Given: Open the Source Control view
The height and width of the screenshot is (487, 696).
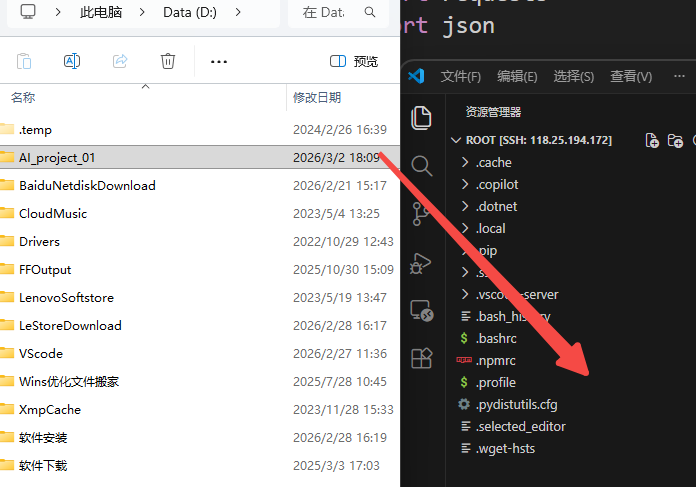Looking at the screenshot, I should click(422, 213).
